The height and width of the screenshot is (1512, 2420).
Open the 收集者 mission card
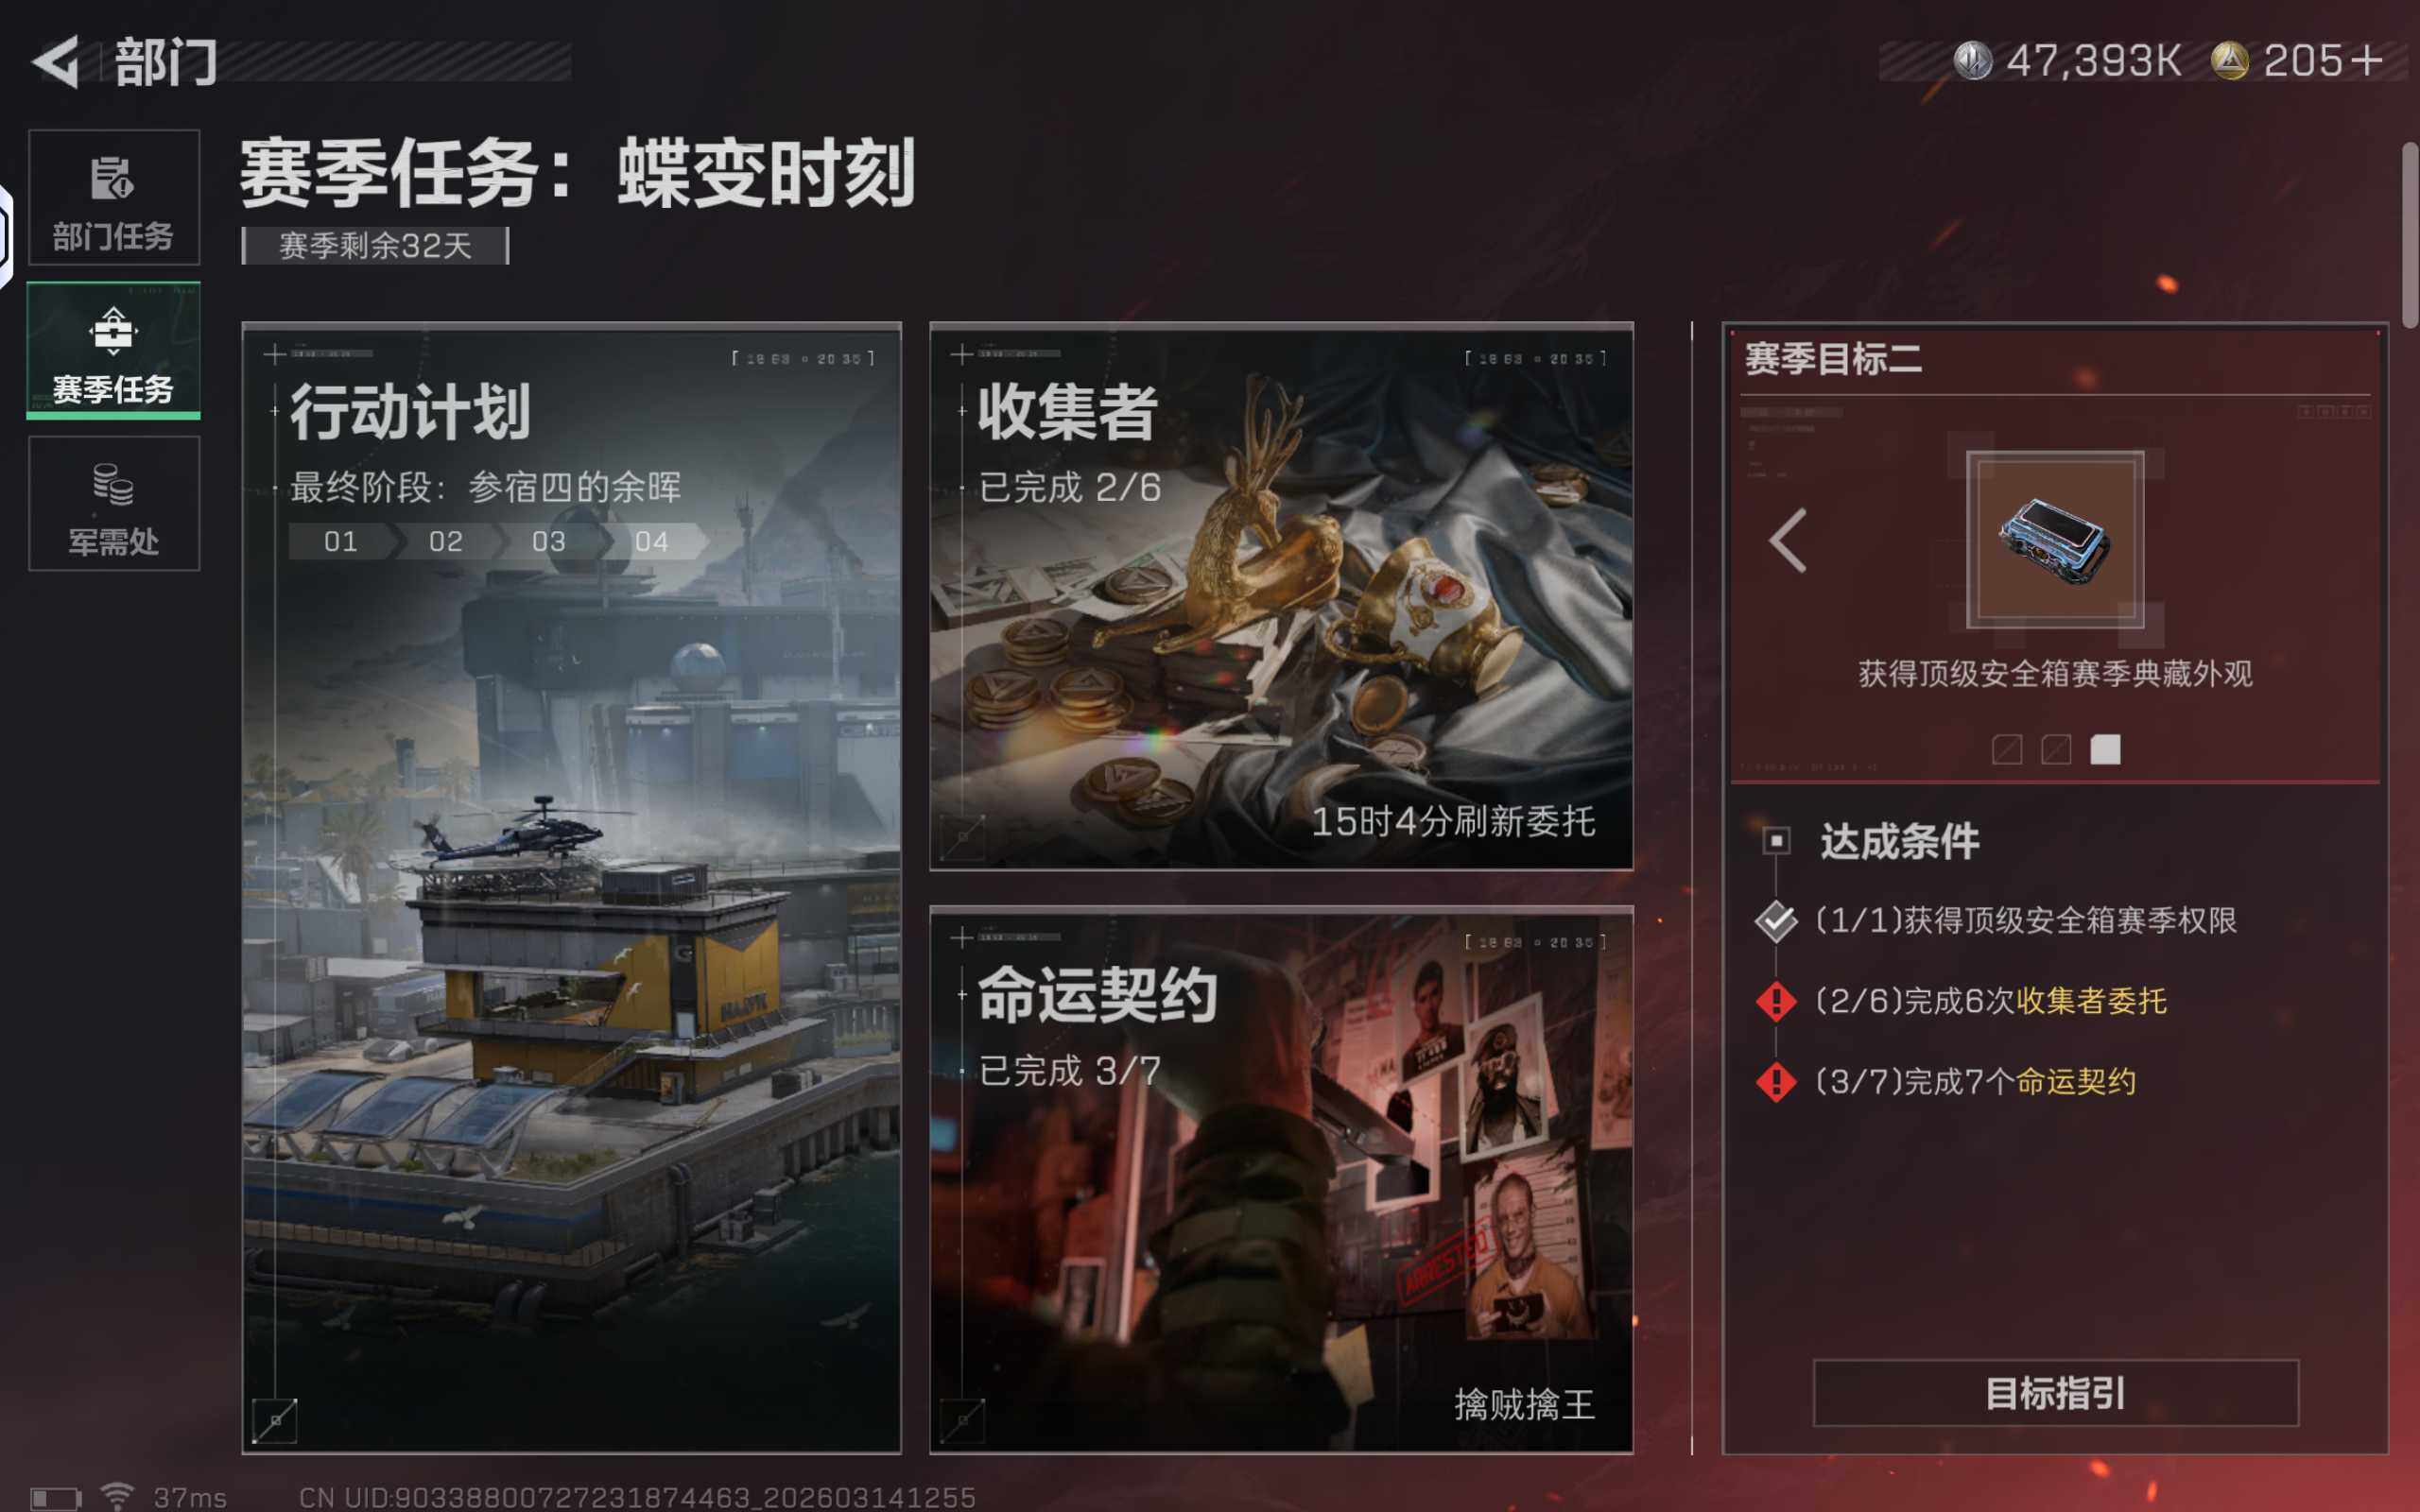pos(1281,596)
